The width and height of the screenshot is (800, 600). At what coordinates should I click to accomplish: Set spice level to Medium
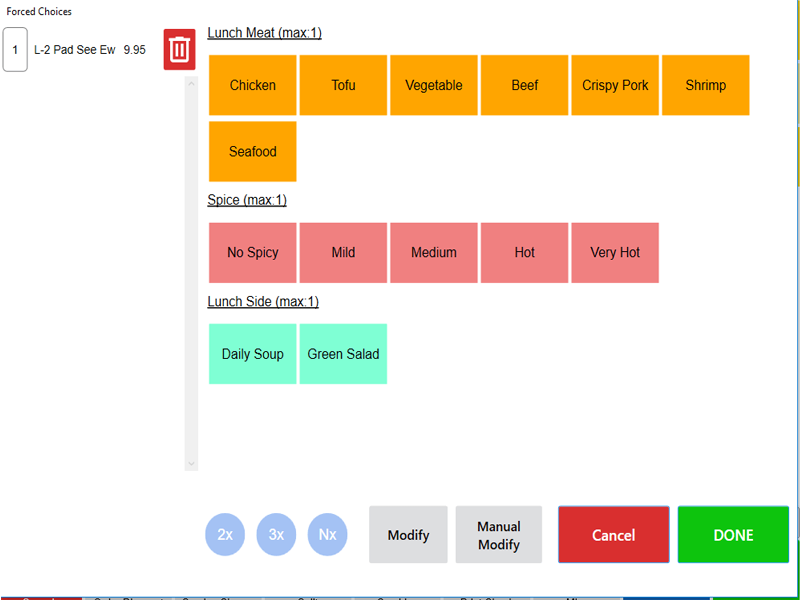point(434,252)
